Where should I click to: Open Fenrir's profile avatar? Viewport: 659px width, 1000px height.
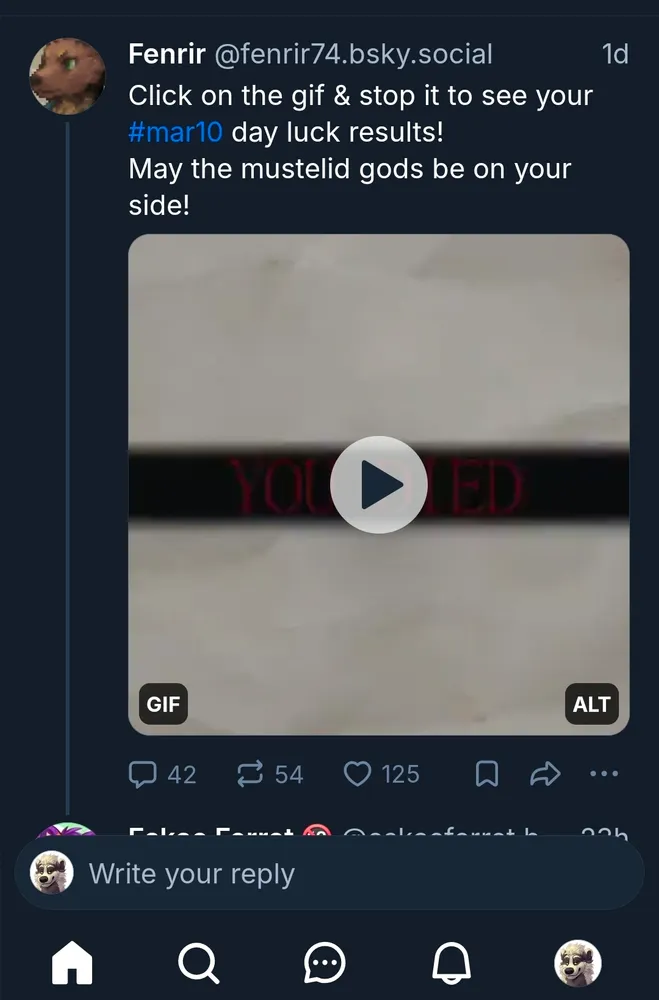coord(67,77)
